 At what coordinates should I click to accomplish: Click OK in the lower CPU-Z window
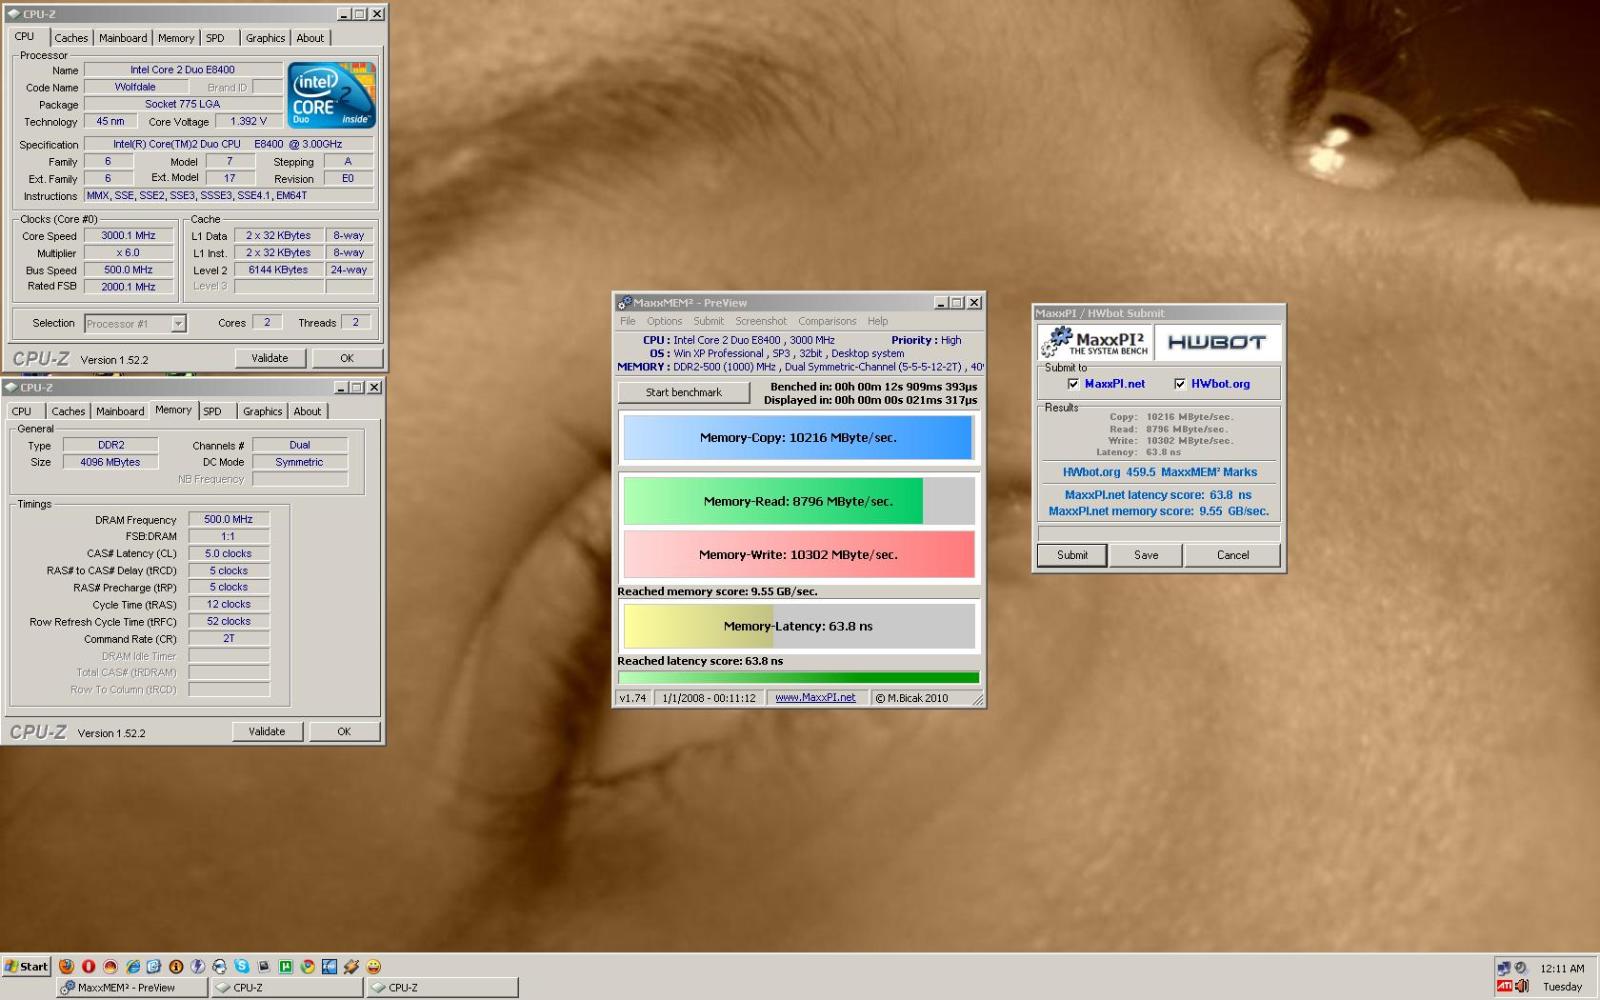(x=343, y=732)
